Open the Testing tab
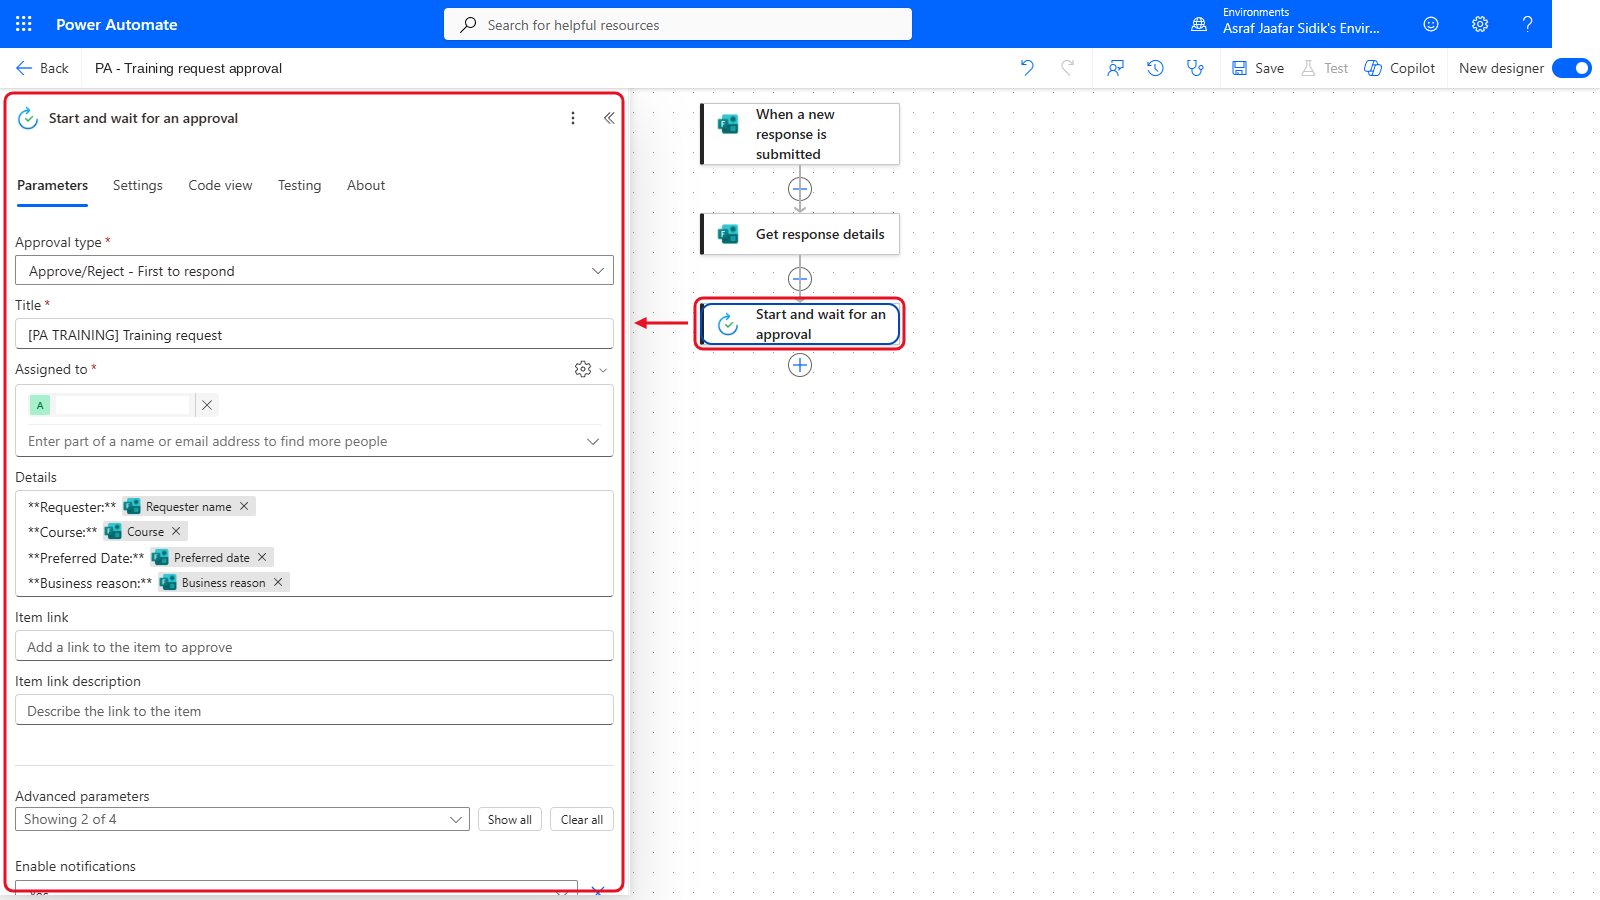The image size is (1600, 900). (x=299, y=185)
